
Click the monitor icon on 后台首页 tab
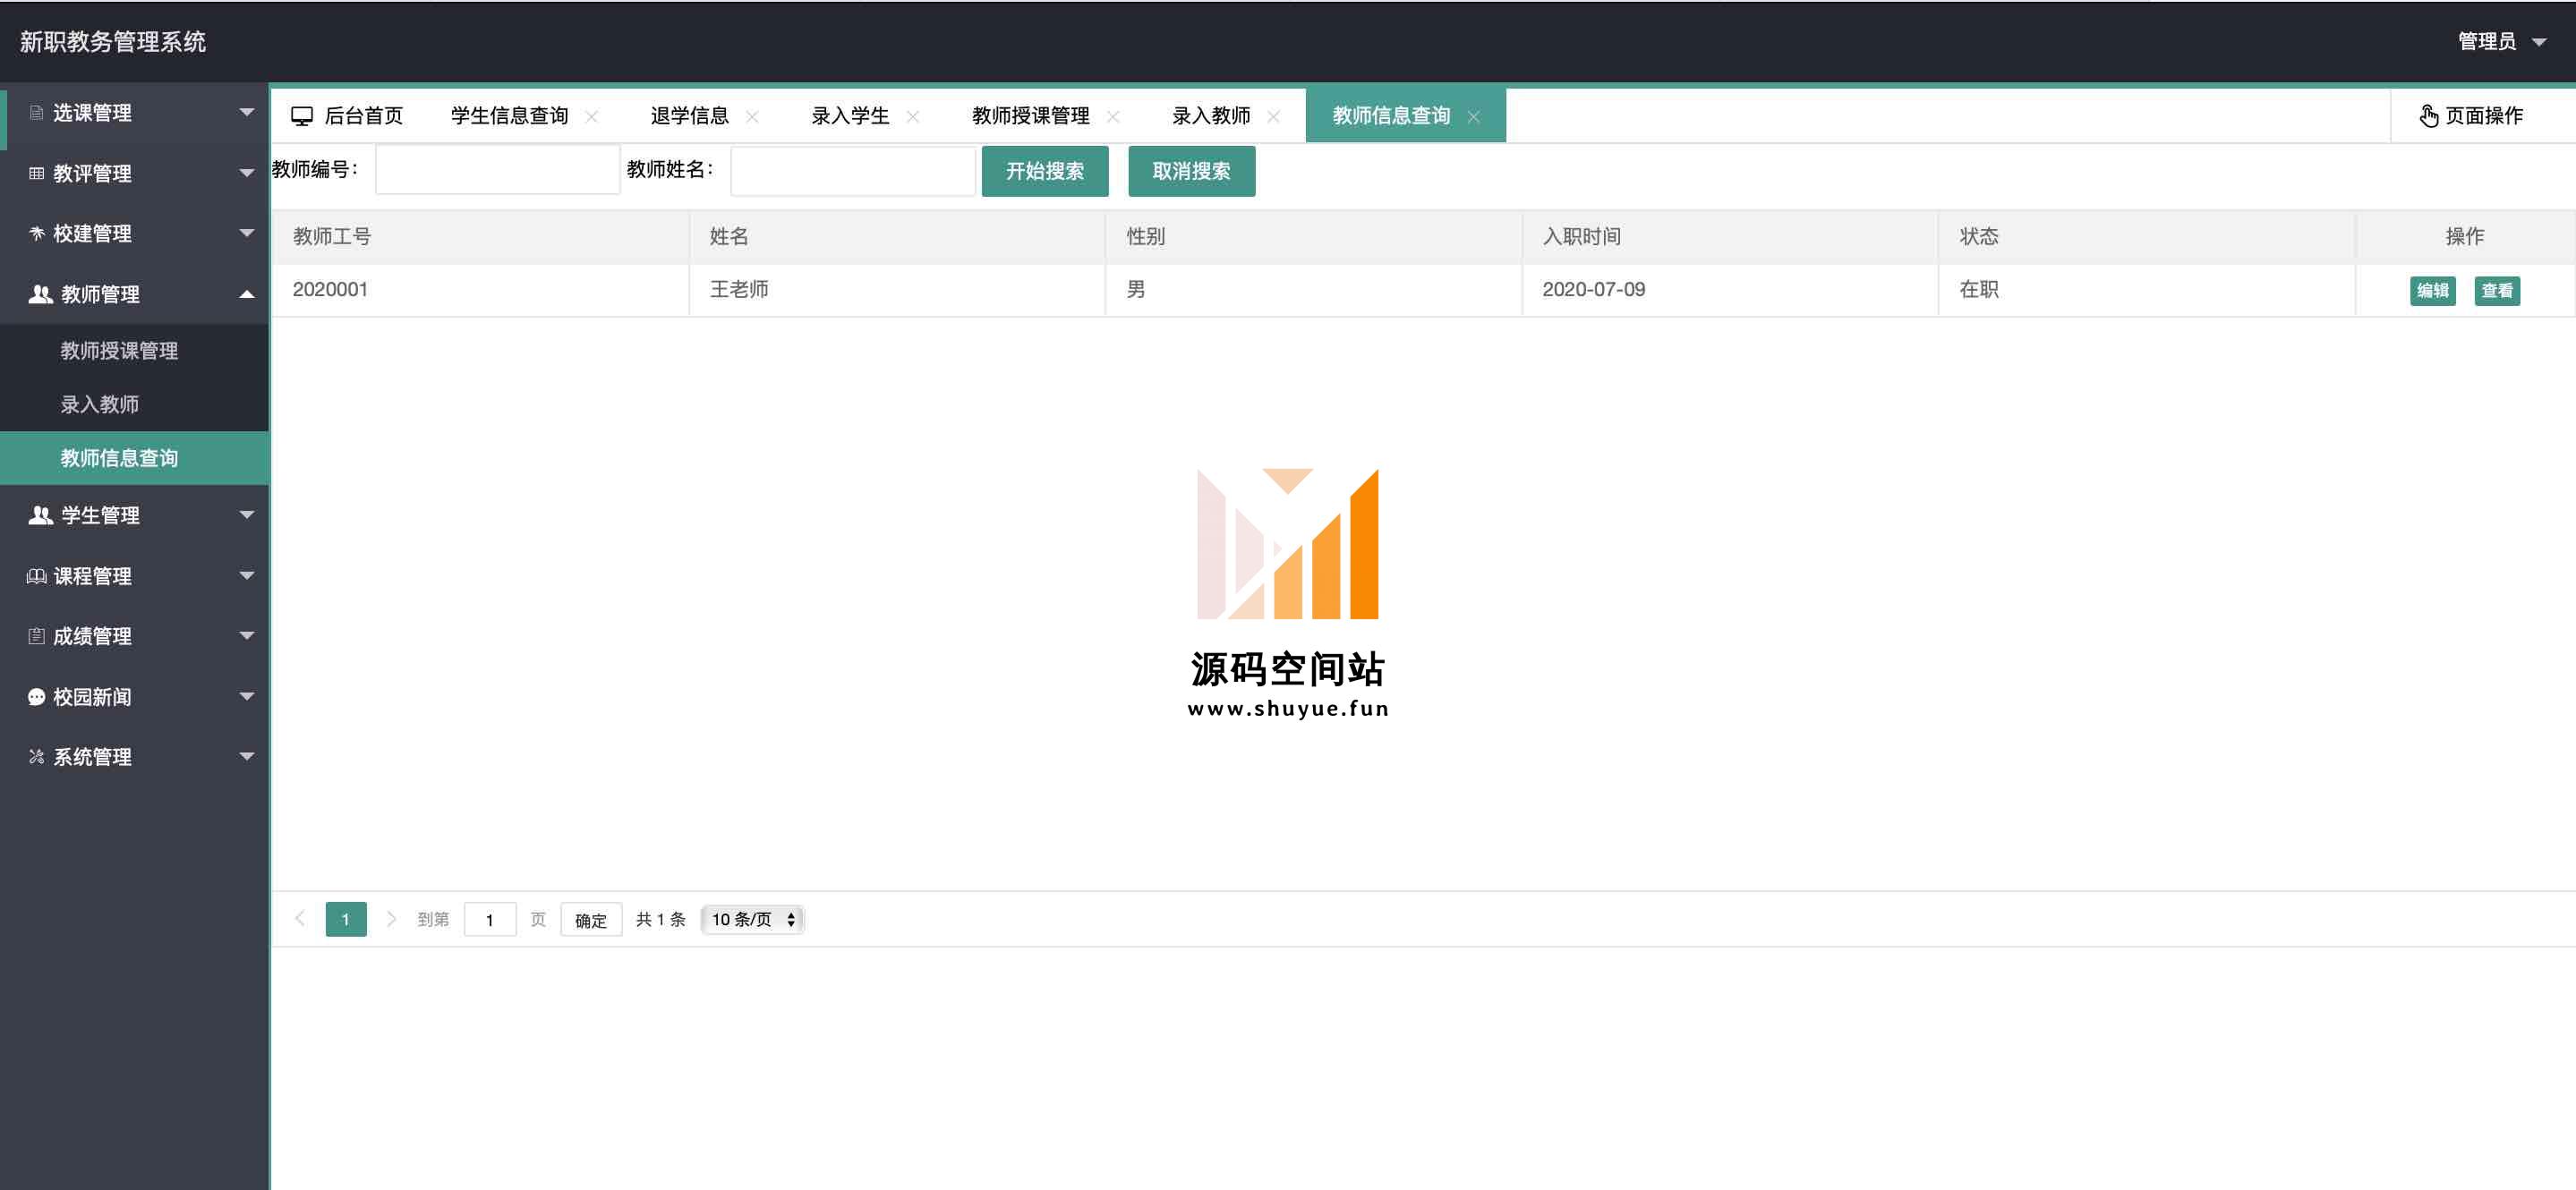coord(302,116)
